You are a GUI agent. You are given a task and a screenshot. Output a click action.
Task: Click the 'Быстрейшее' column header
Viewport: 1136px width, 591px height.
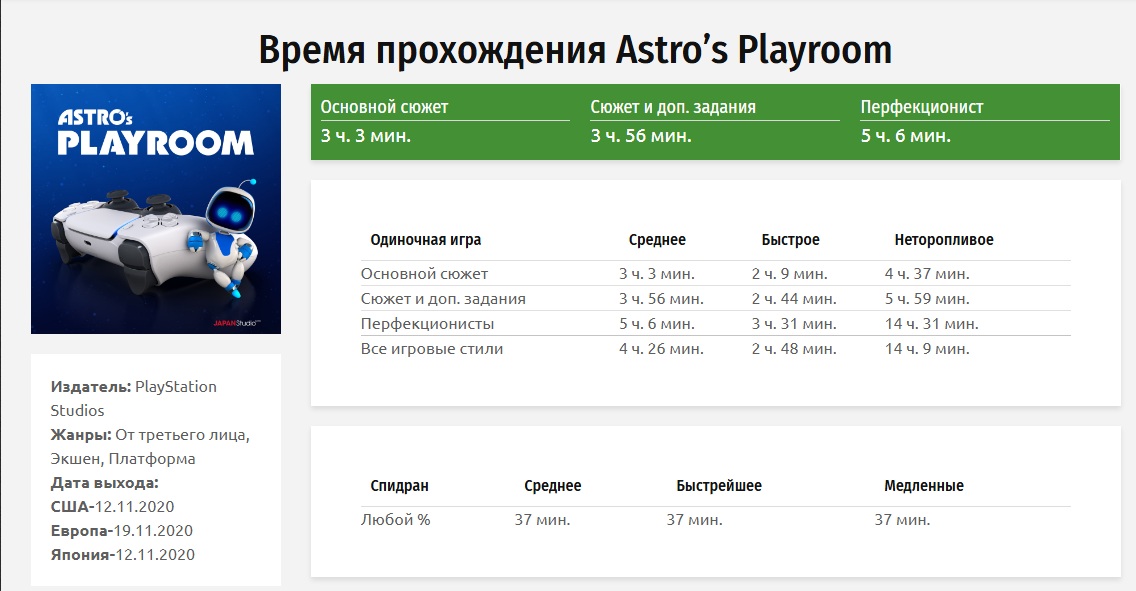click(719, 486)
